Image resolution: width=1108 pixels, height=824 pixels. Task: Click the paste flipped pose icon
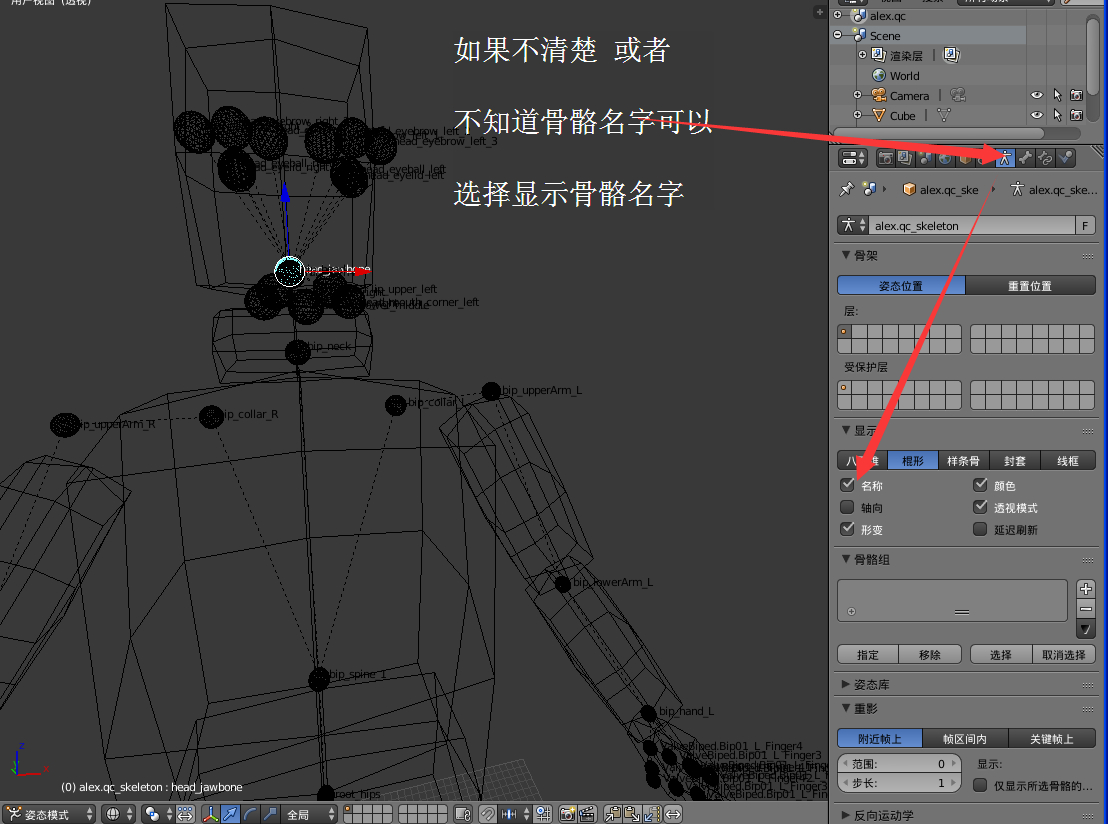point(652,814)
